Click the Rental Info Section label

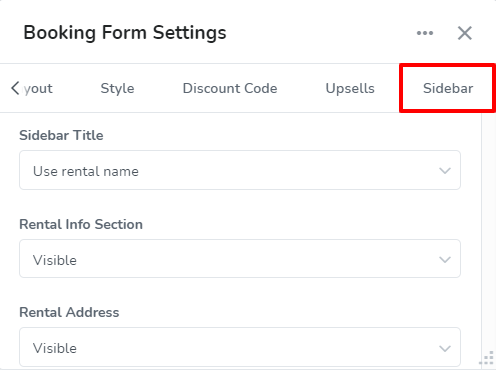81,224
